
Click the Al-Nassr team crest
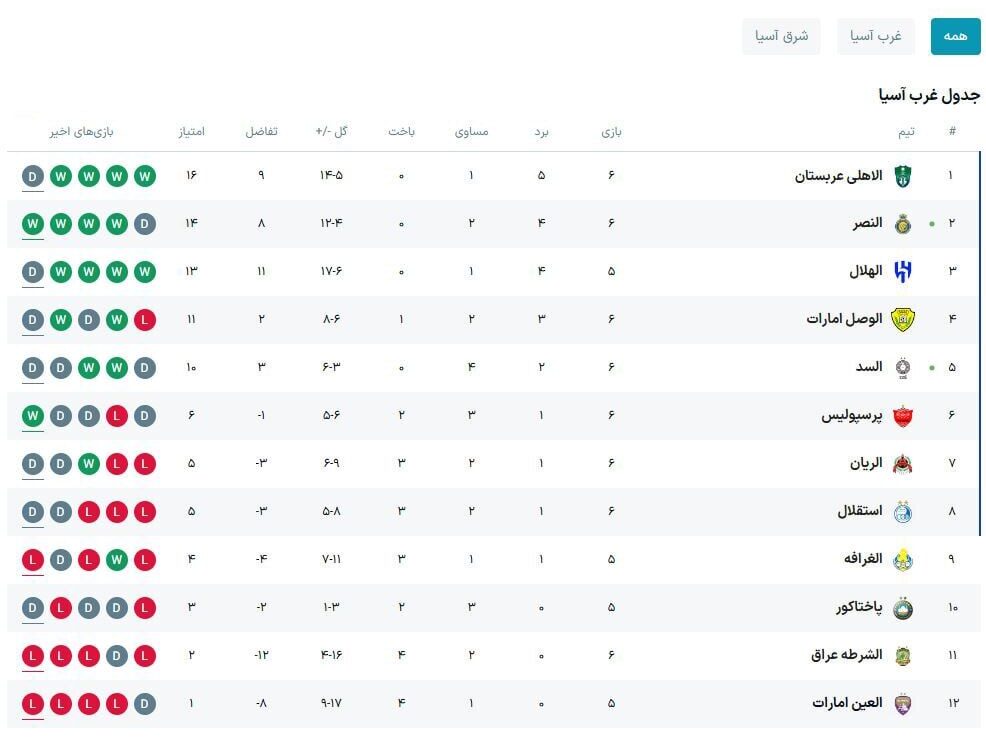[x=903, y=224]
